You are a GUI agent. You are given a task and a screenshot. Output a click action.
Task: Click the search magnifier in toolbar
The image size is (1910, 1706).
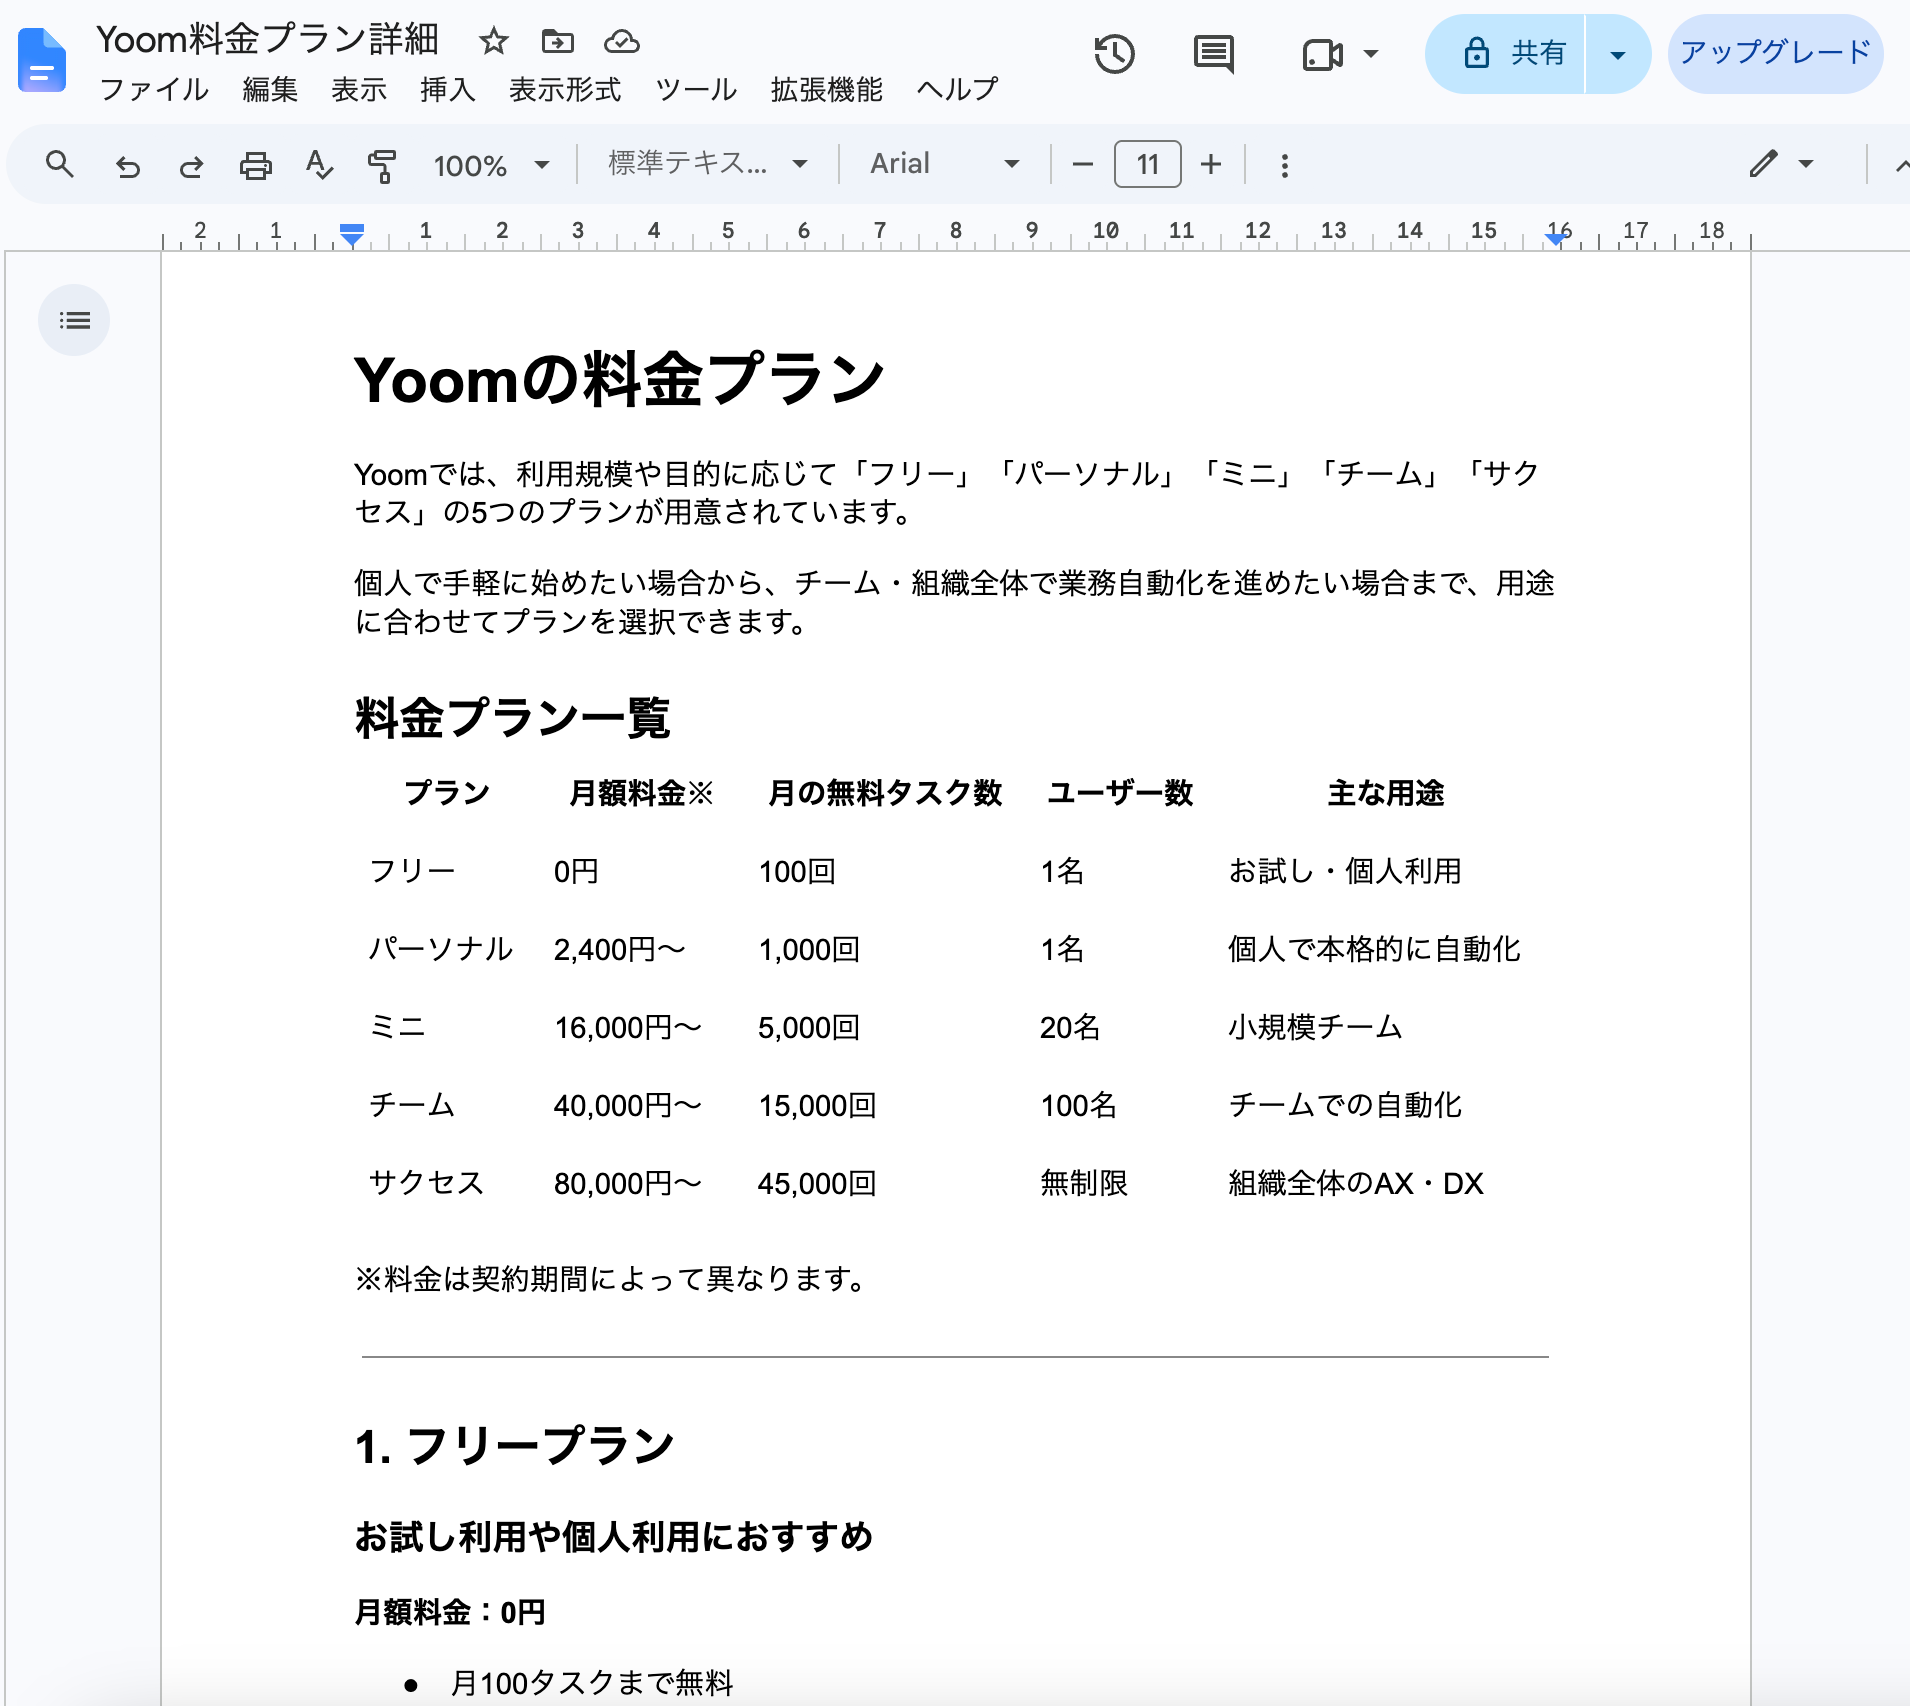(x=60, y=164)
